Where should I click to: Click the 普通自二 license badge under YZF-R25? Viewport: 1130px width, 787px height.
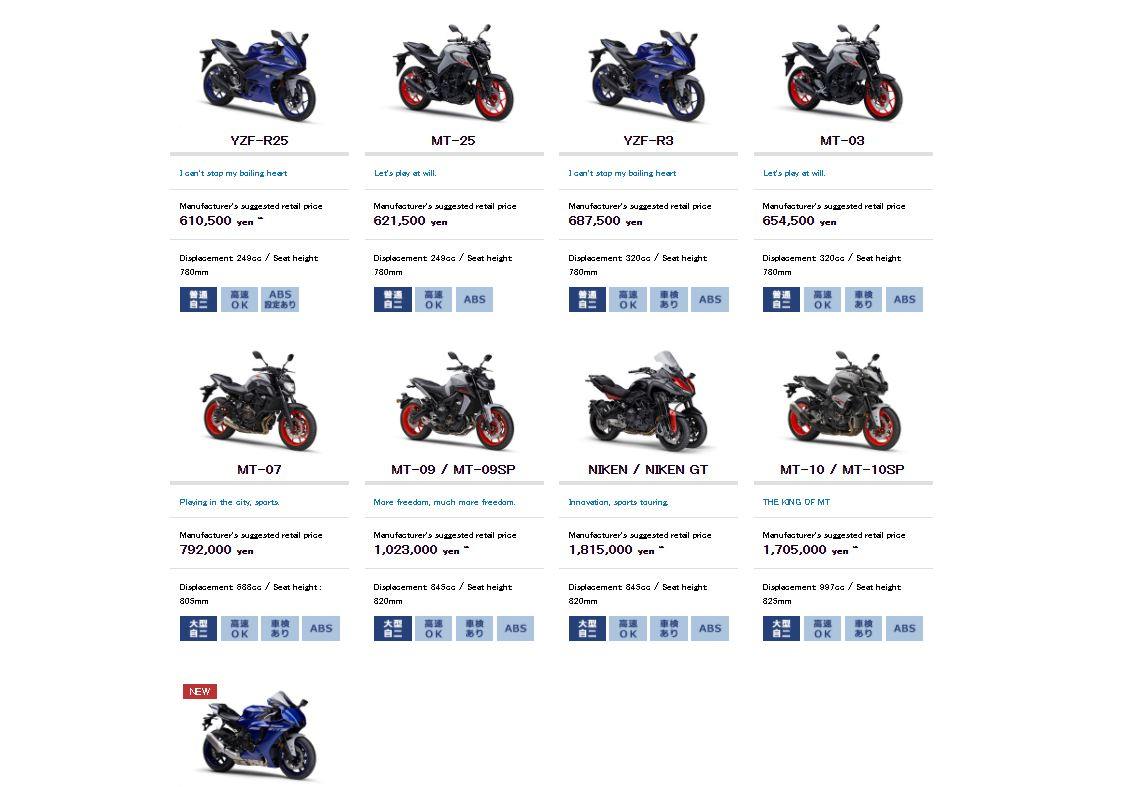coord(198,299)
